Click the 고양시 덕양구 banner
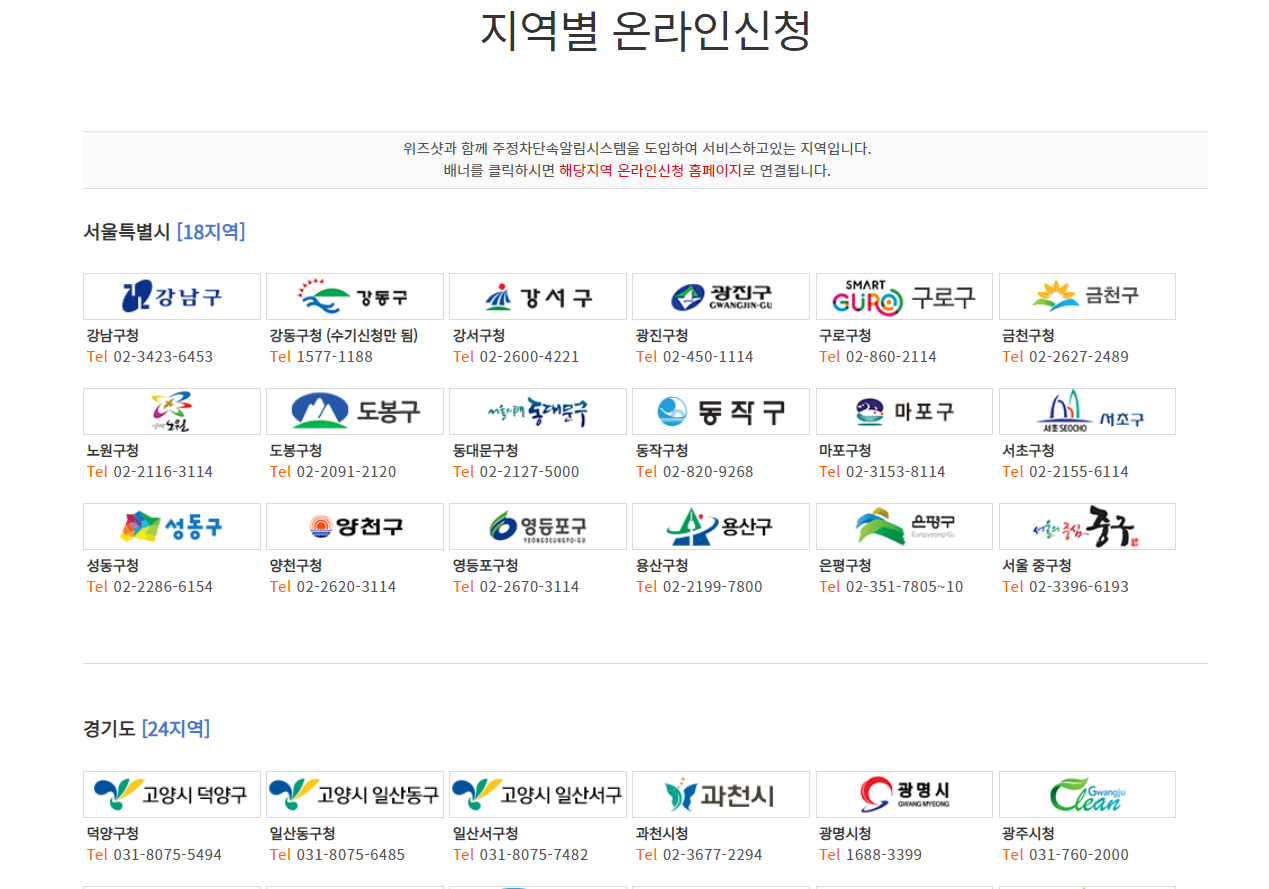The height and width of the screenshot is (889, 1269). pyautogui.click(x=172, y=794)
